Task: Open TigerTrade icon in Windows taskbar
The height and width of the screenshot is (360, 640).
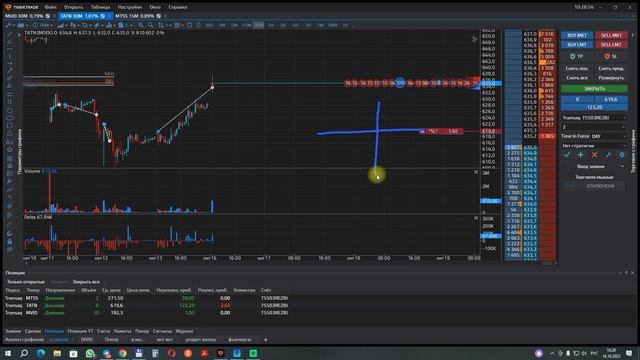Action: click(x=220, y=353)
